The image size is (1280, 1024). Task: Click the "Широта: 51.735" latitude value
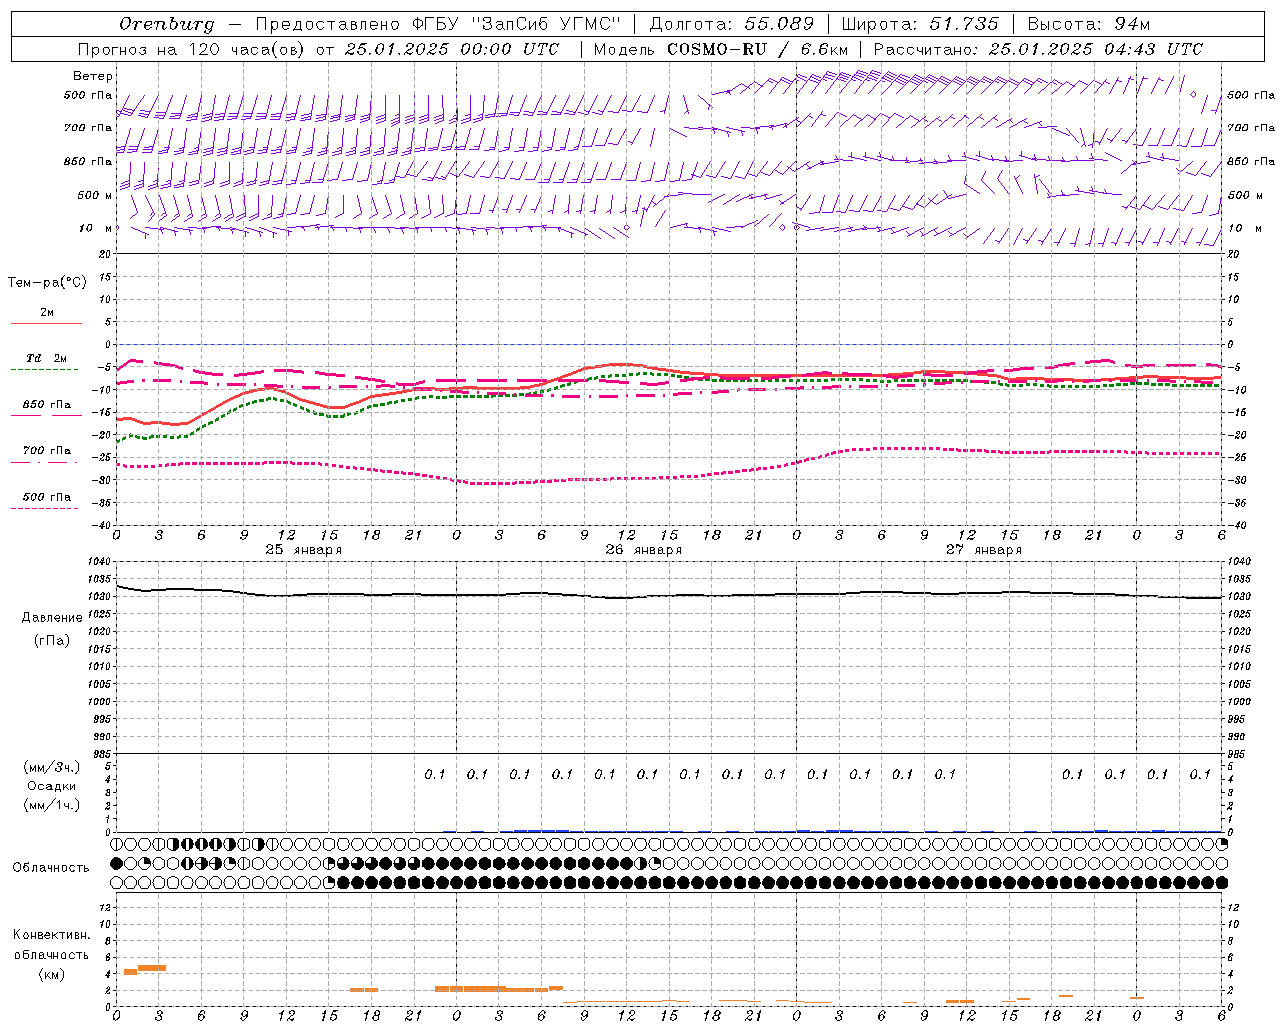(920, 24)
